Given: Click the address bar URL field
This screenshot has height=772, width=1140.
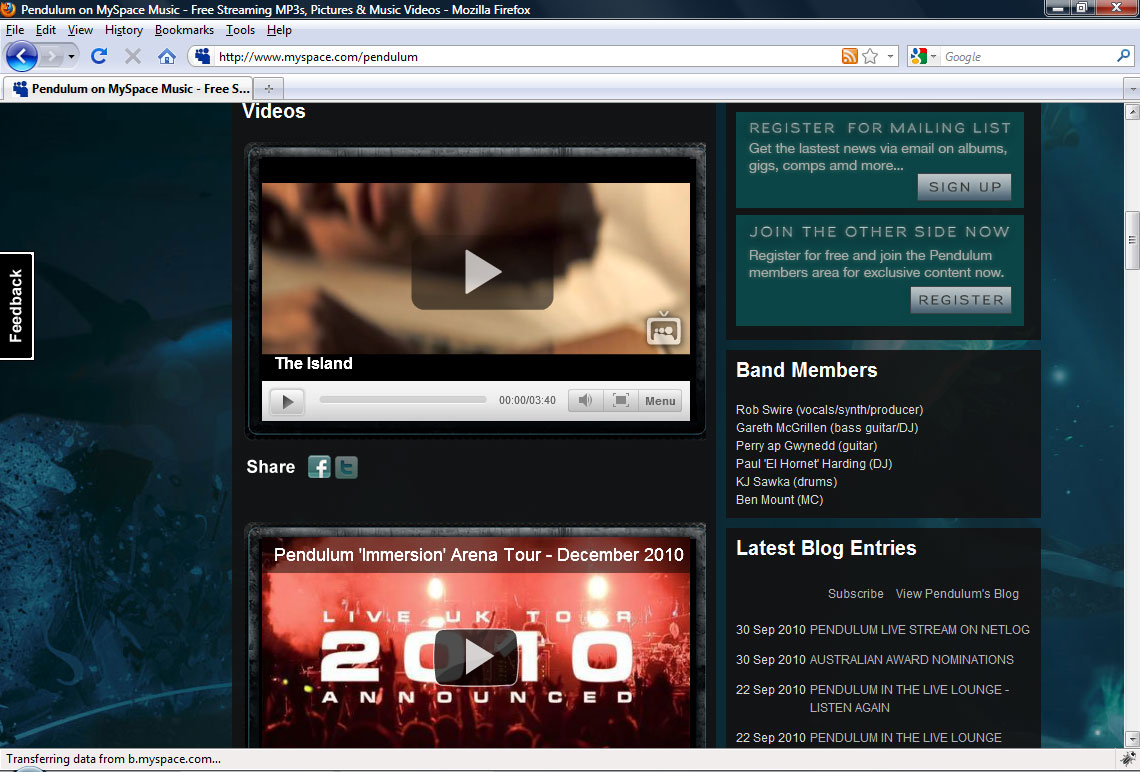Looking at the screenshot, I should point(527,56).
